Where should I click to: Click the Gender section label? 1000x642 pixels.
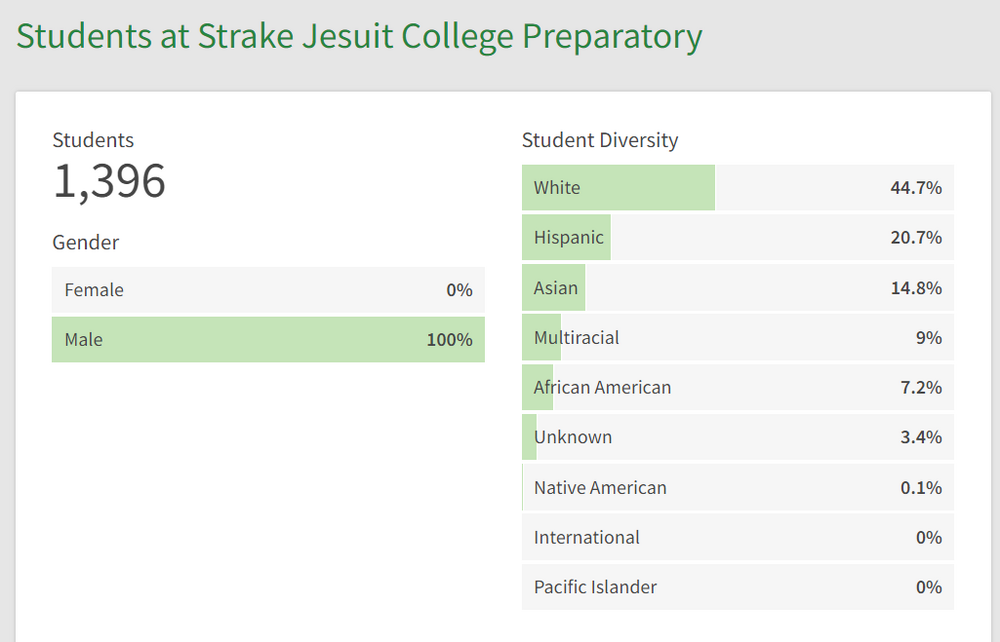pos(86,242)
